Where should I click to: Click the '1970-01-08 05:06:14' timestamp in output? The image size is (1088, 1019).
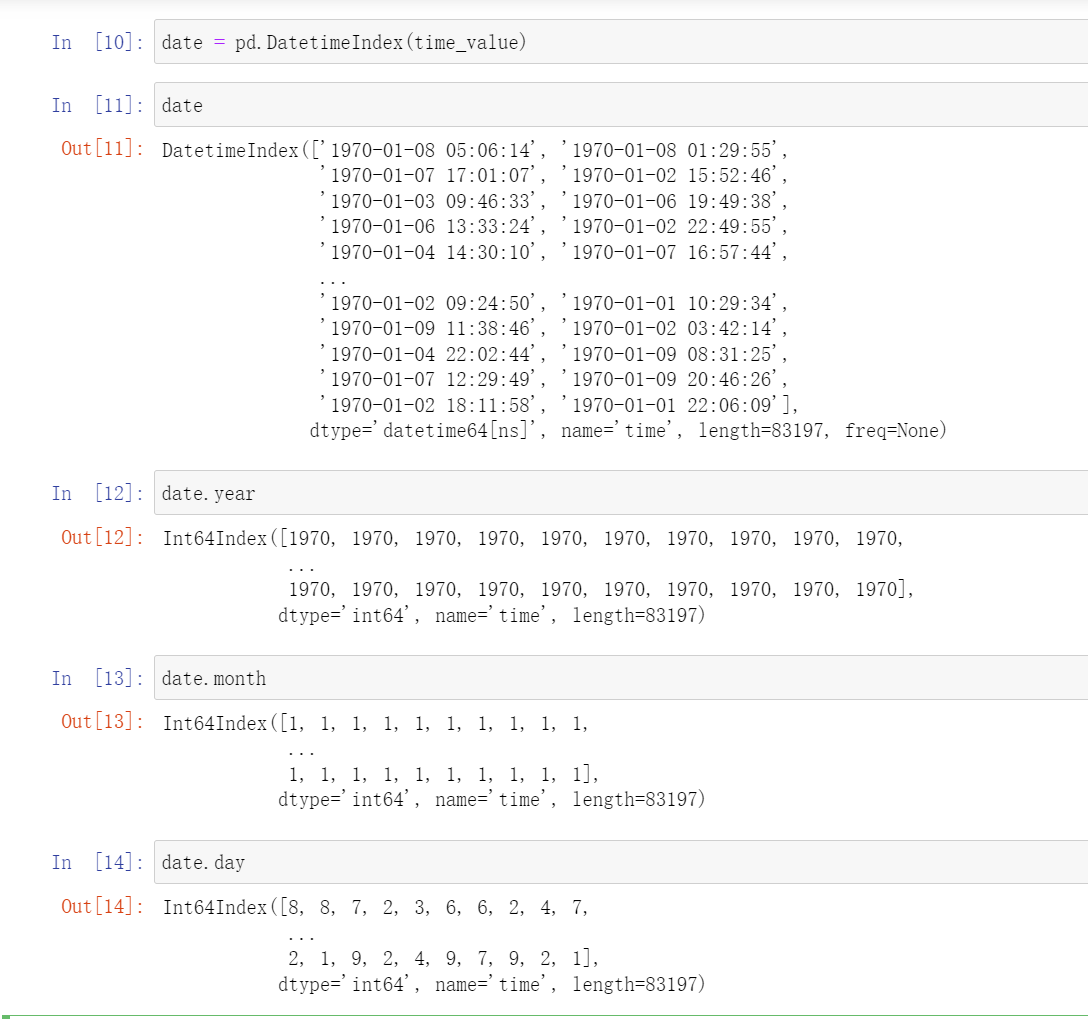coord(432,151)
